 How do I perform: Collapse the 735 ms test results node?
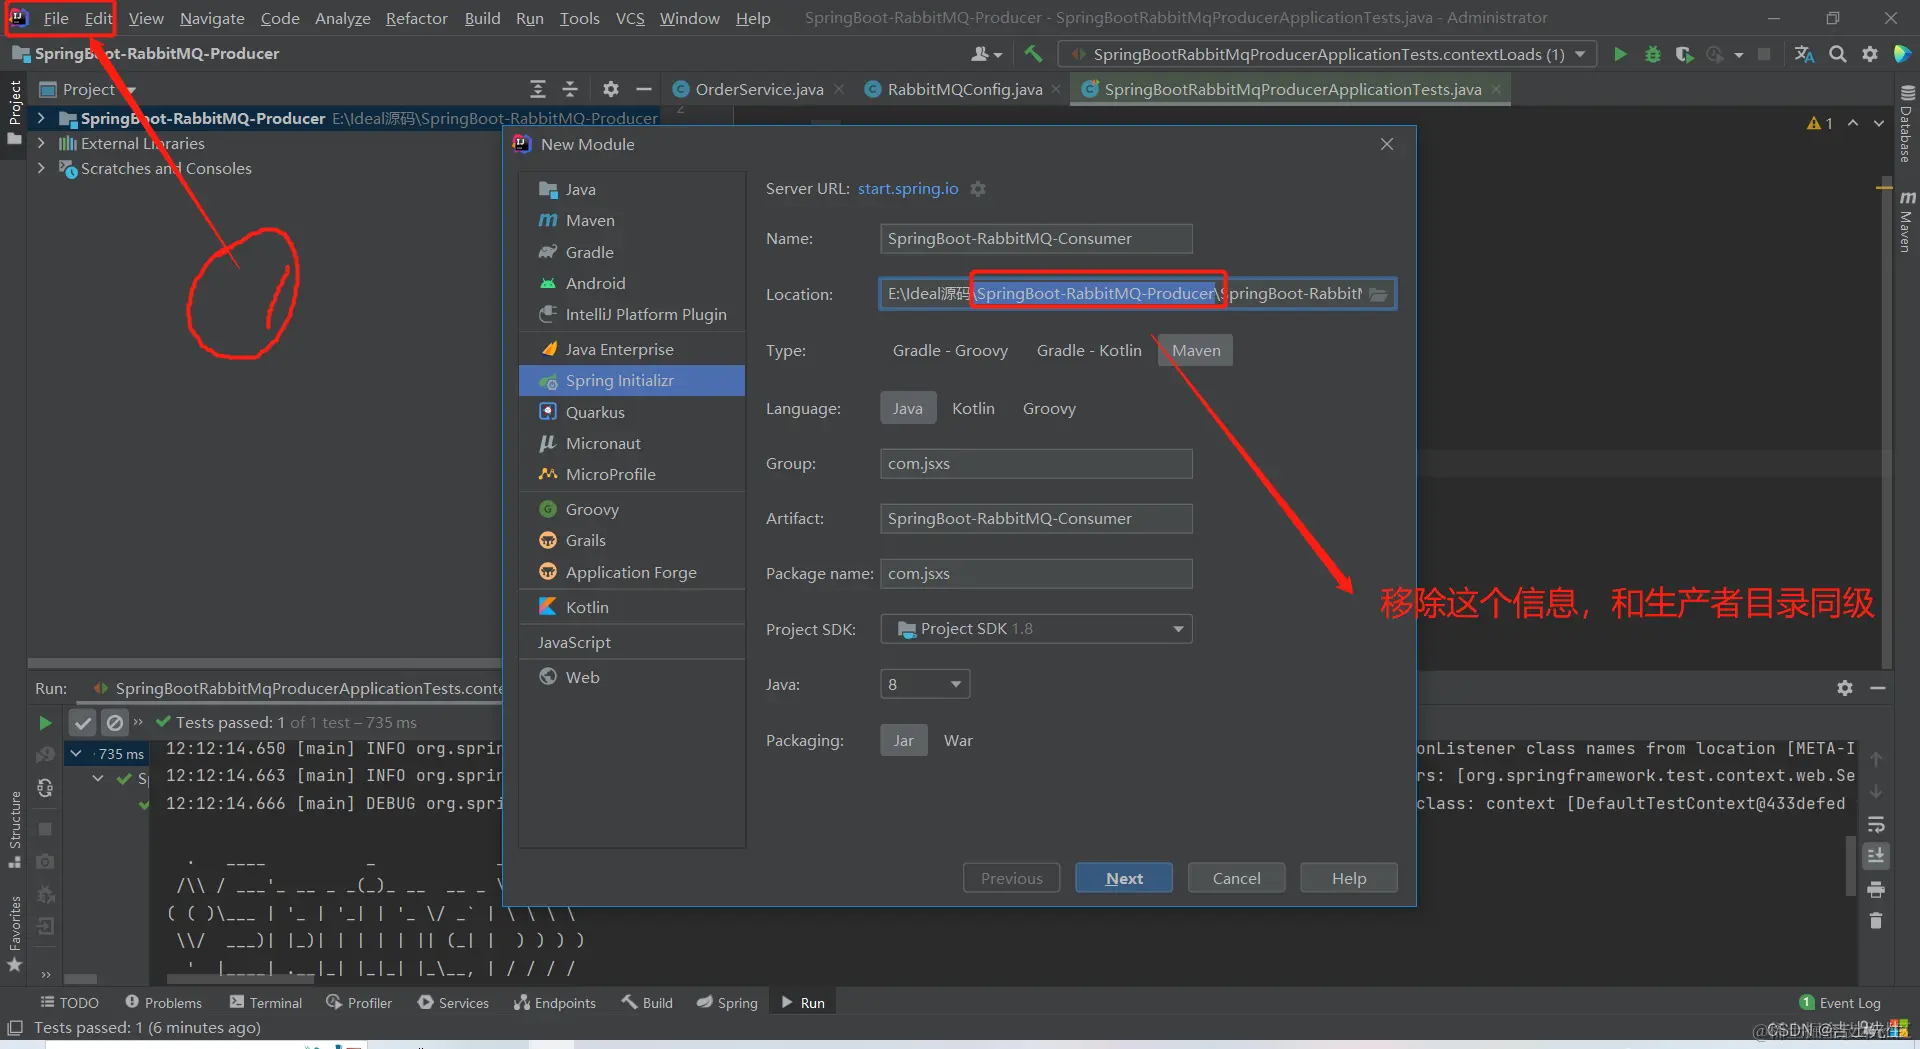pyautogui.click(x=76, y=752)
